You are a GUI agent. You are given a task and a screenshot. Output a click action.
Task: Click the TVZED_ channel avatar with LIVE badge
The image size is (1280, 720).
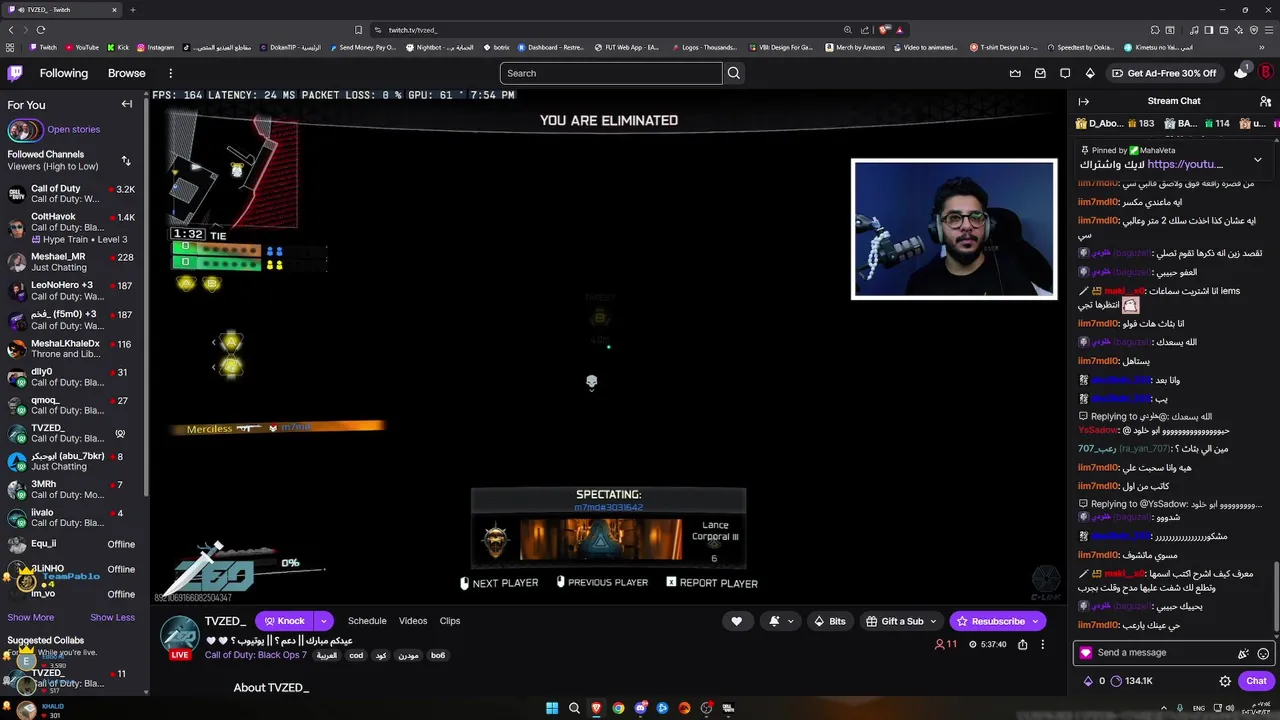pyautogui.click(x=180, y=637)
